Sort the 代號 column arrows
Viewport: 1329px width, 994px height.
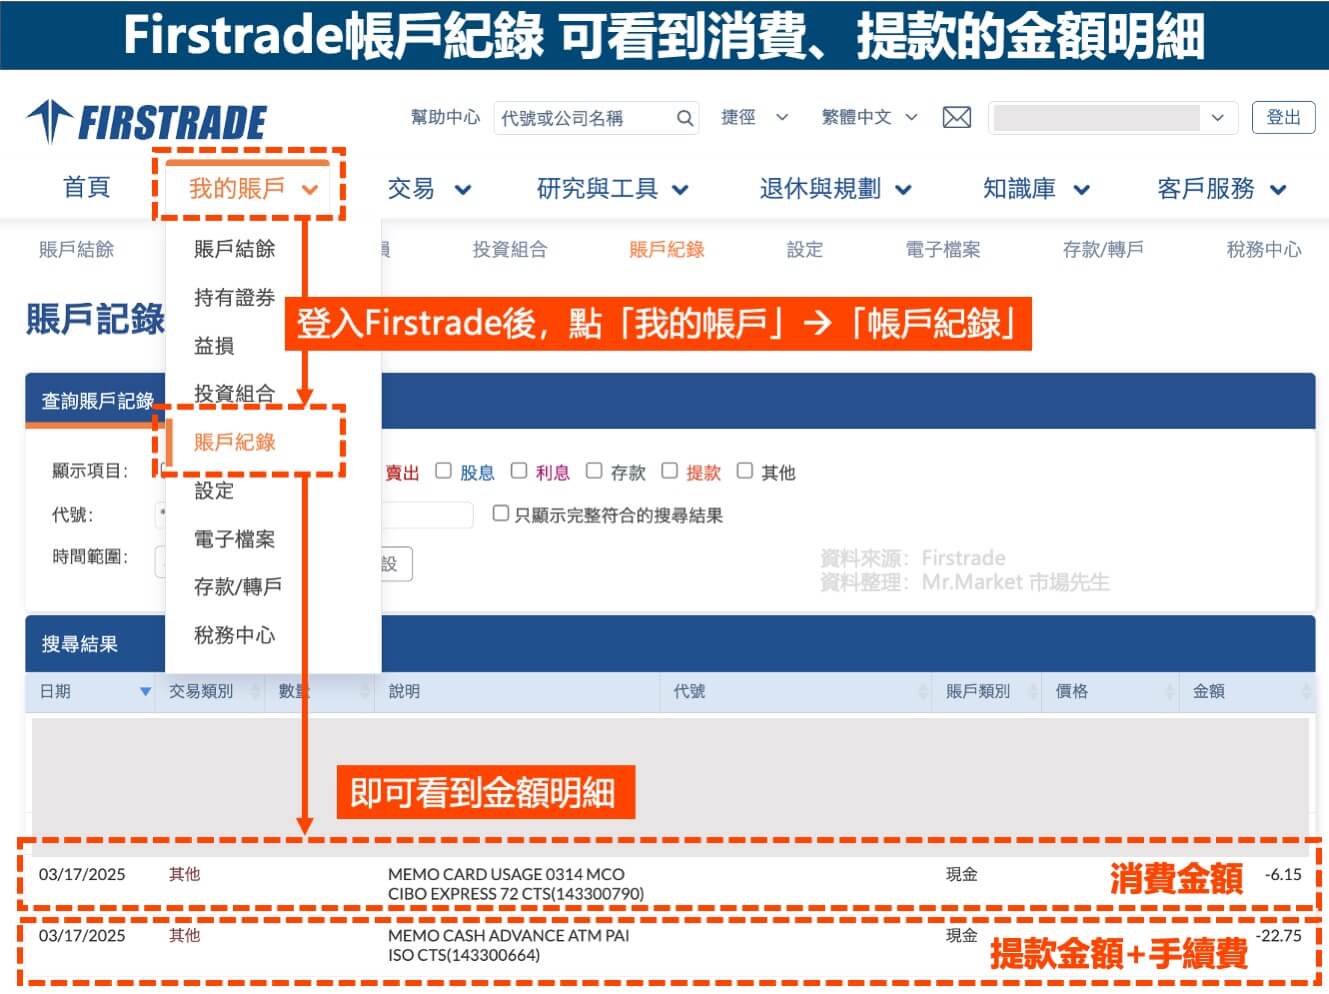pos(922,692)
